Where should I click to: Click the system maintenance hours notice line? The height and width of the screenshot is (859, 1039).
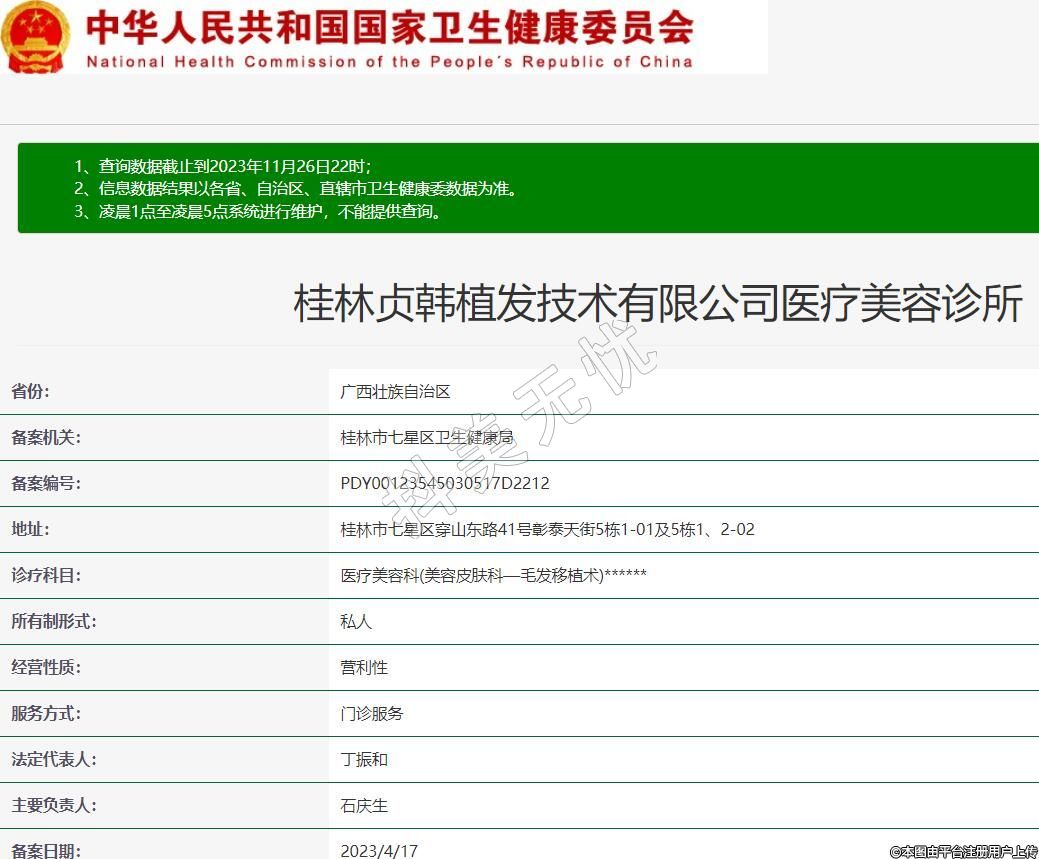258,211
